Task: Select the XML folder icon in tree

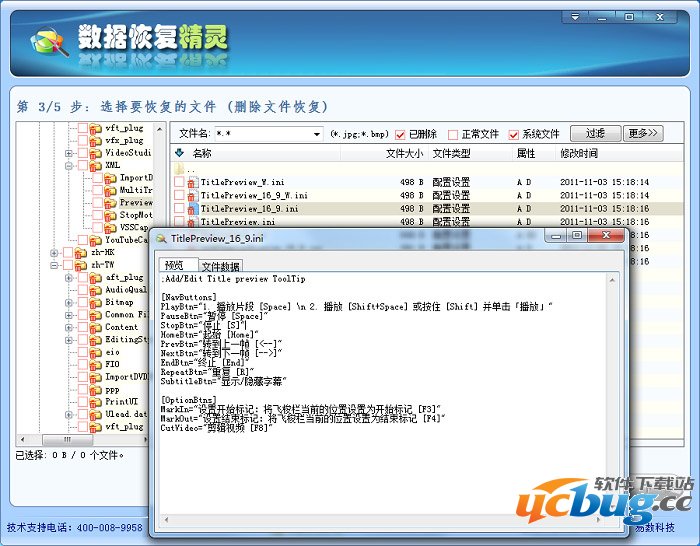Action: pos(96,166)
